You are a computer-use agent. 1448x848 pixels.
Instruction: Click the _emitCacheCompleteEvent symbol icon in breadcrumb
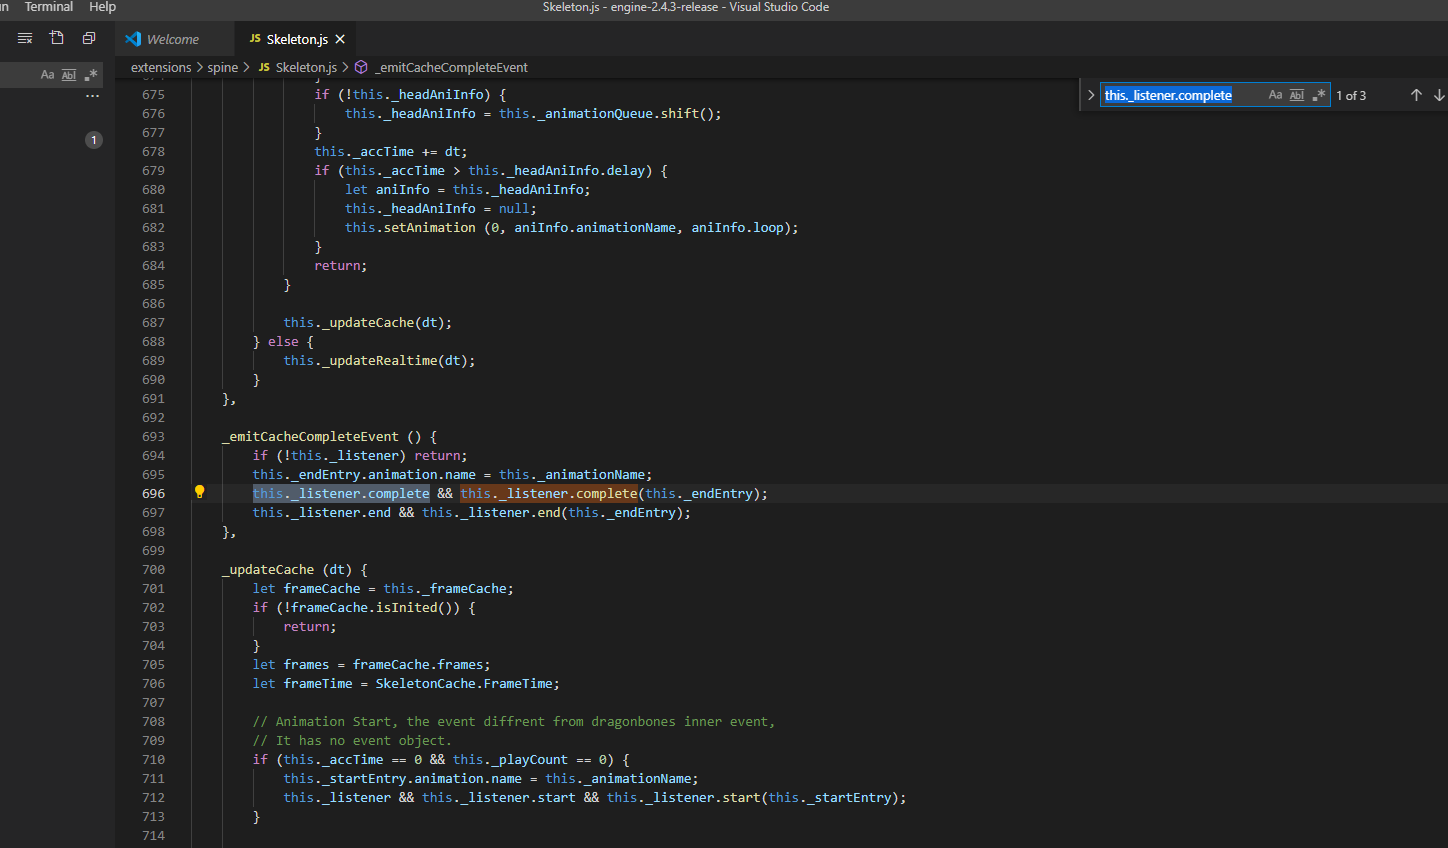362,67
